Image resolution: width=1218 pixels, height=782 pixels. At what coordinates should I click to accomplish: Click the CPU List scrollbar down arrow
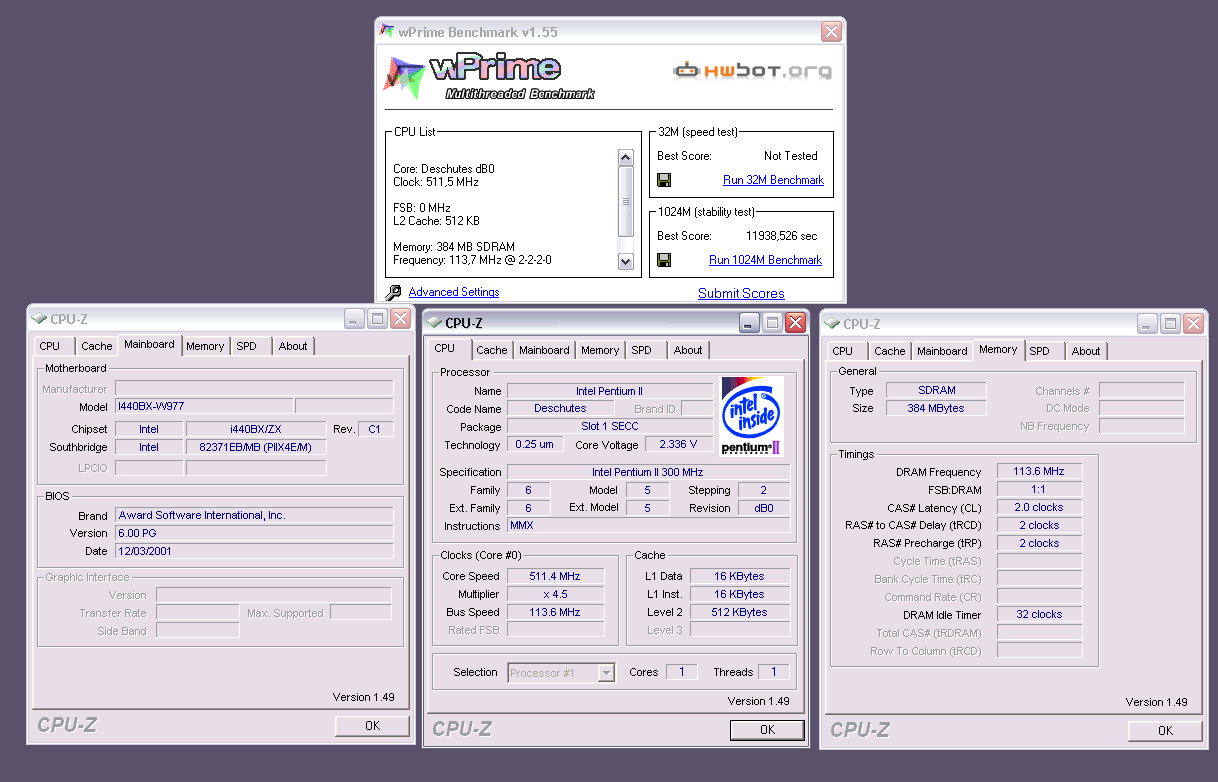pyautogui.click(x=626, y=262)
